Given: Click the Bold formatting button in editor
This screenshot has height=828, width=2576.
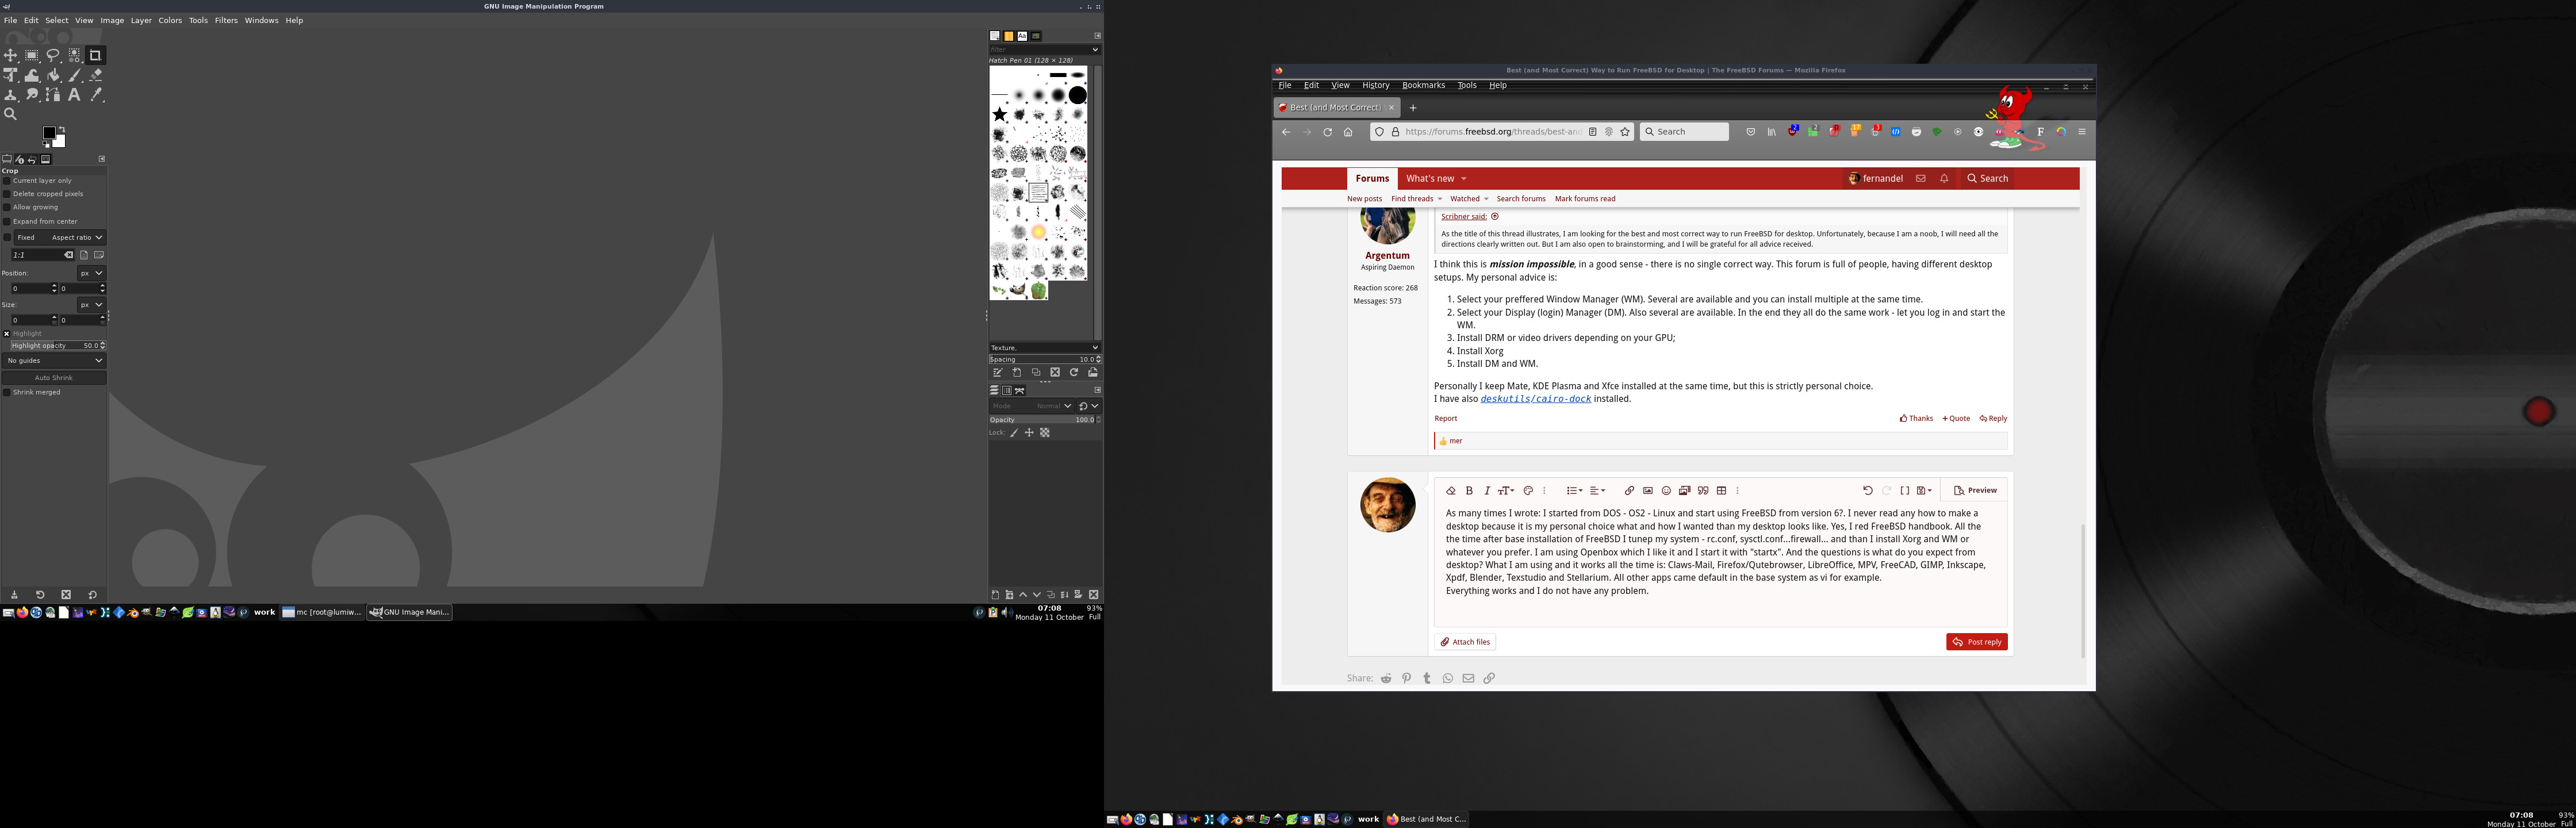Looking at the screenshot, I should point(1469,491).
